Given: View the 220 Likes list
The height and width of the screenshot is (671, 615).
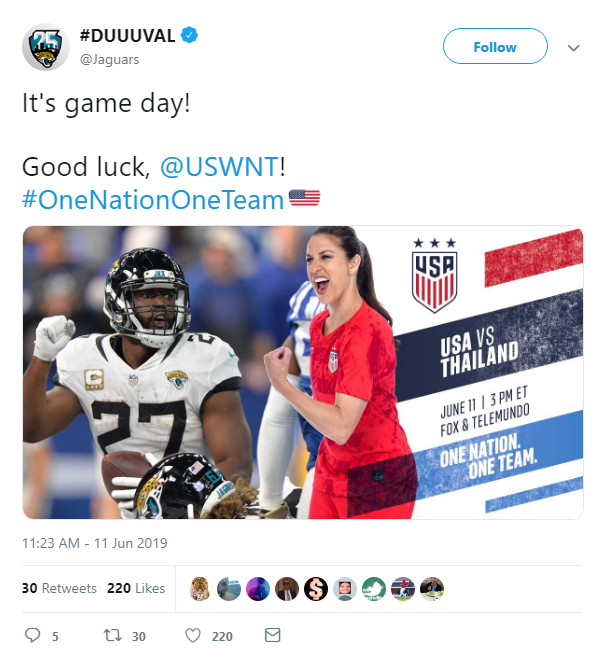Looking at the screenshot, I should pos(136,588).
